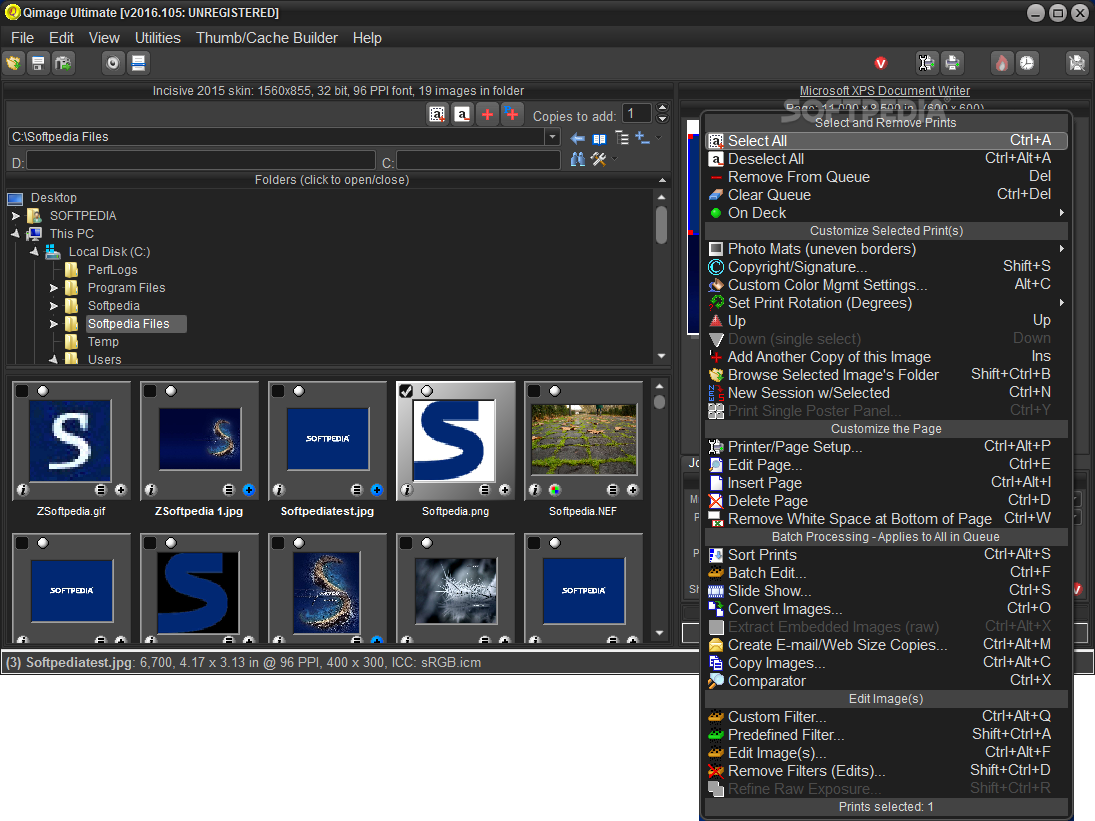This screenshot has height=821, width=1095.
Task: Click the Microsoft XPS Document Writer link
Action: tap(884, 91)
